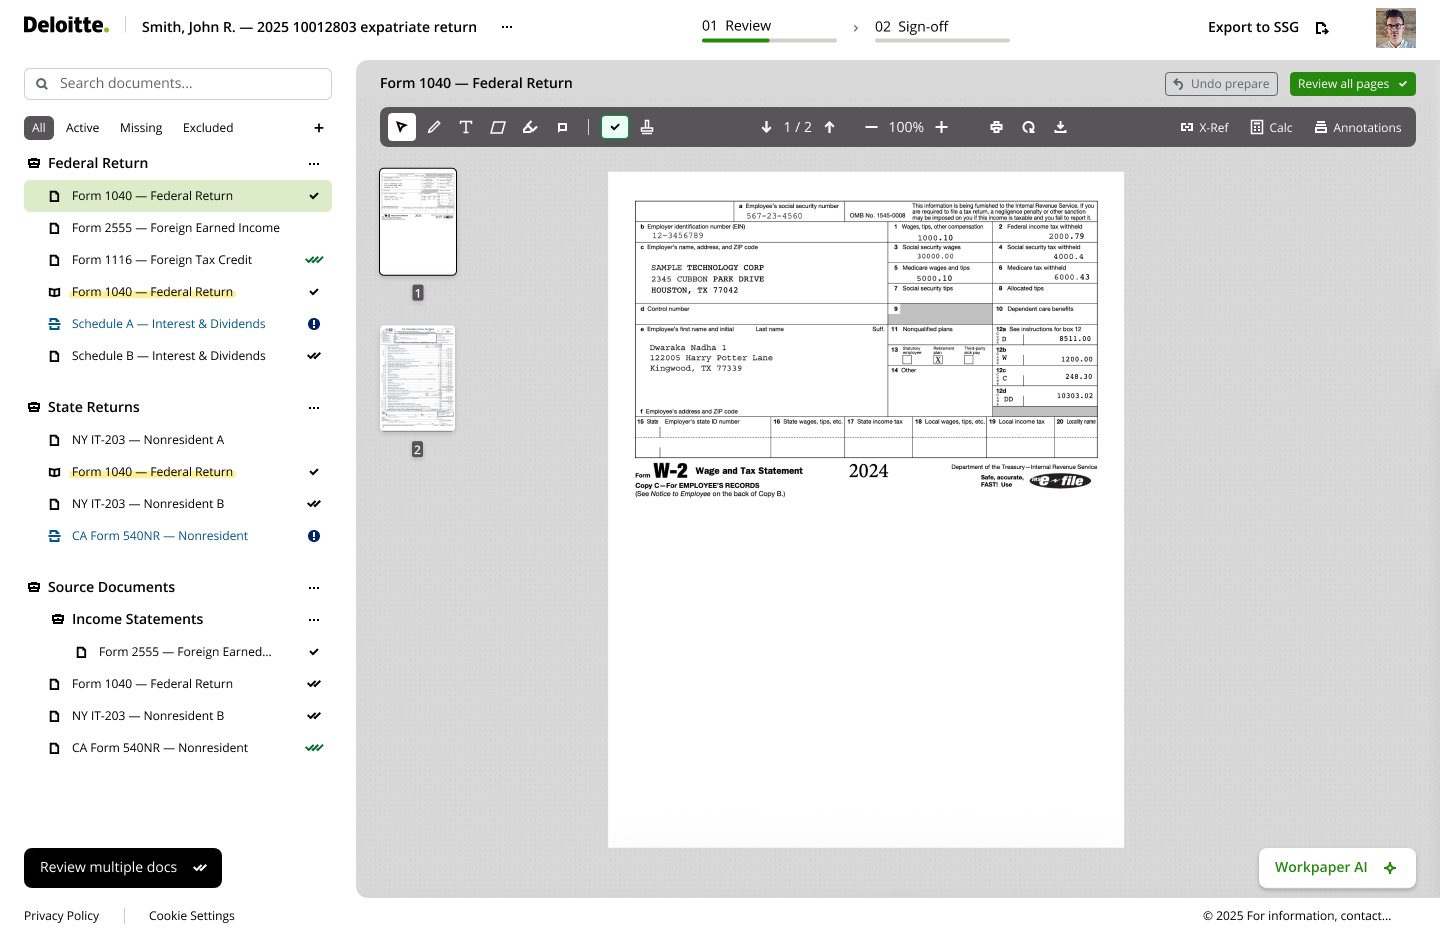
Task: Toggle reviewed mark on NY IT-203 Nonresident B under State Returns
Action: [314, 504]
